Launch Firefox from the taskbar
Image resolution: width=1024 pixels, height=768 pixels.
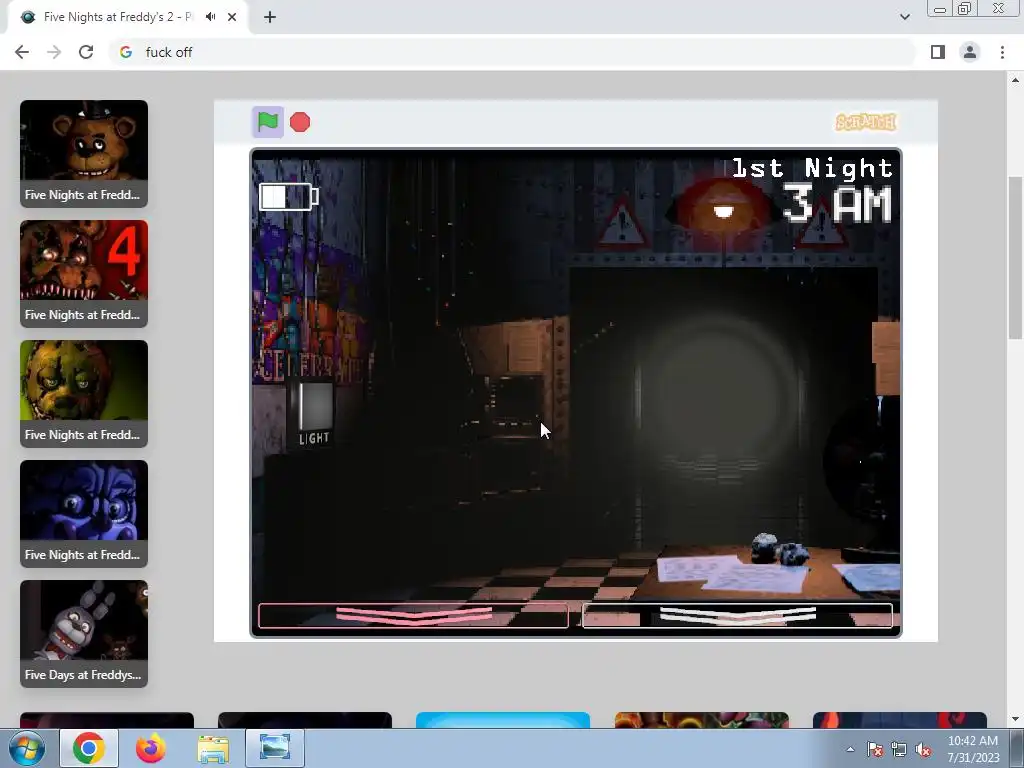pos(151,748)
